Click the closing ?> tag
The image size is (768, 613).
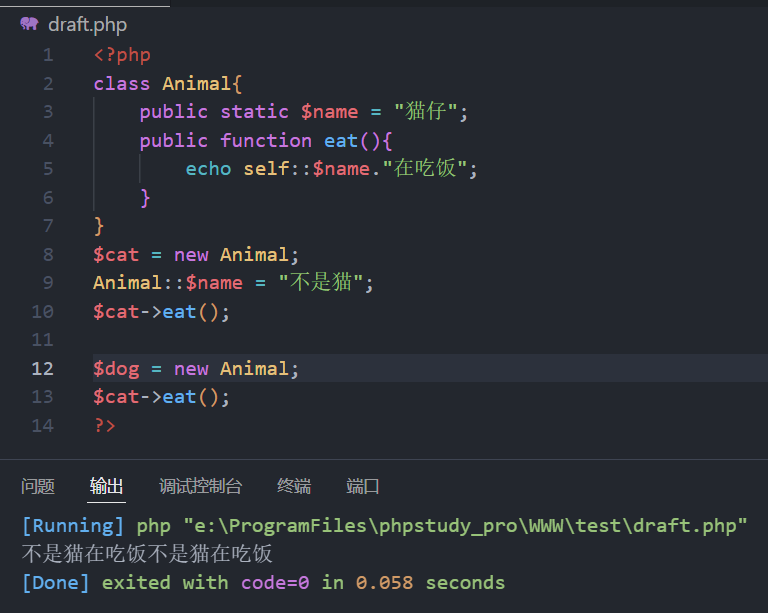point(105,425)
